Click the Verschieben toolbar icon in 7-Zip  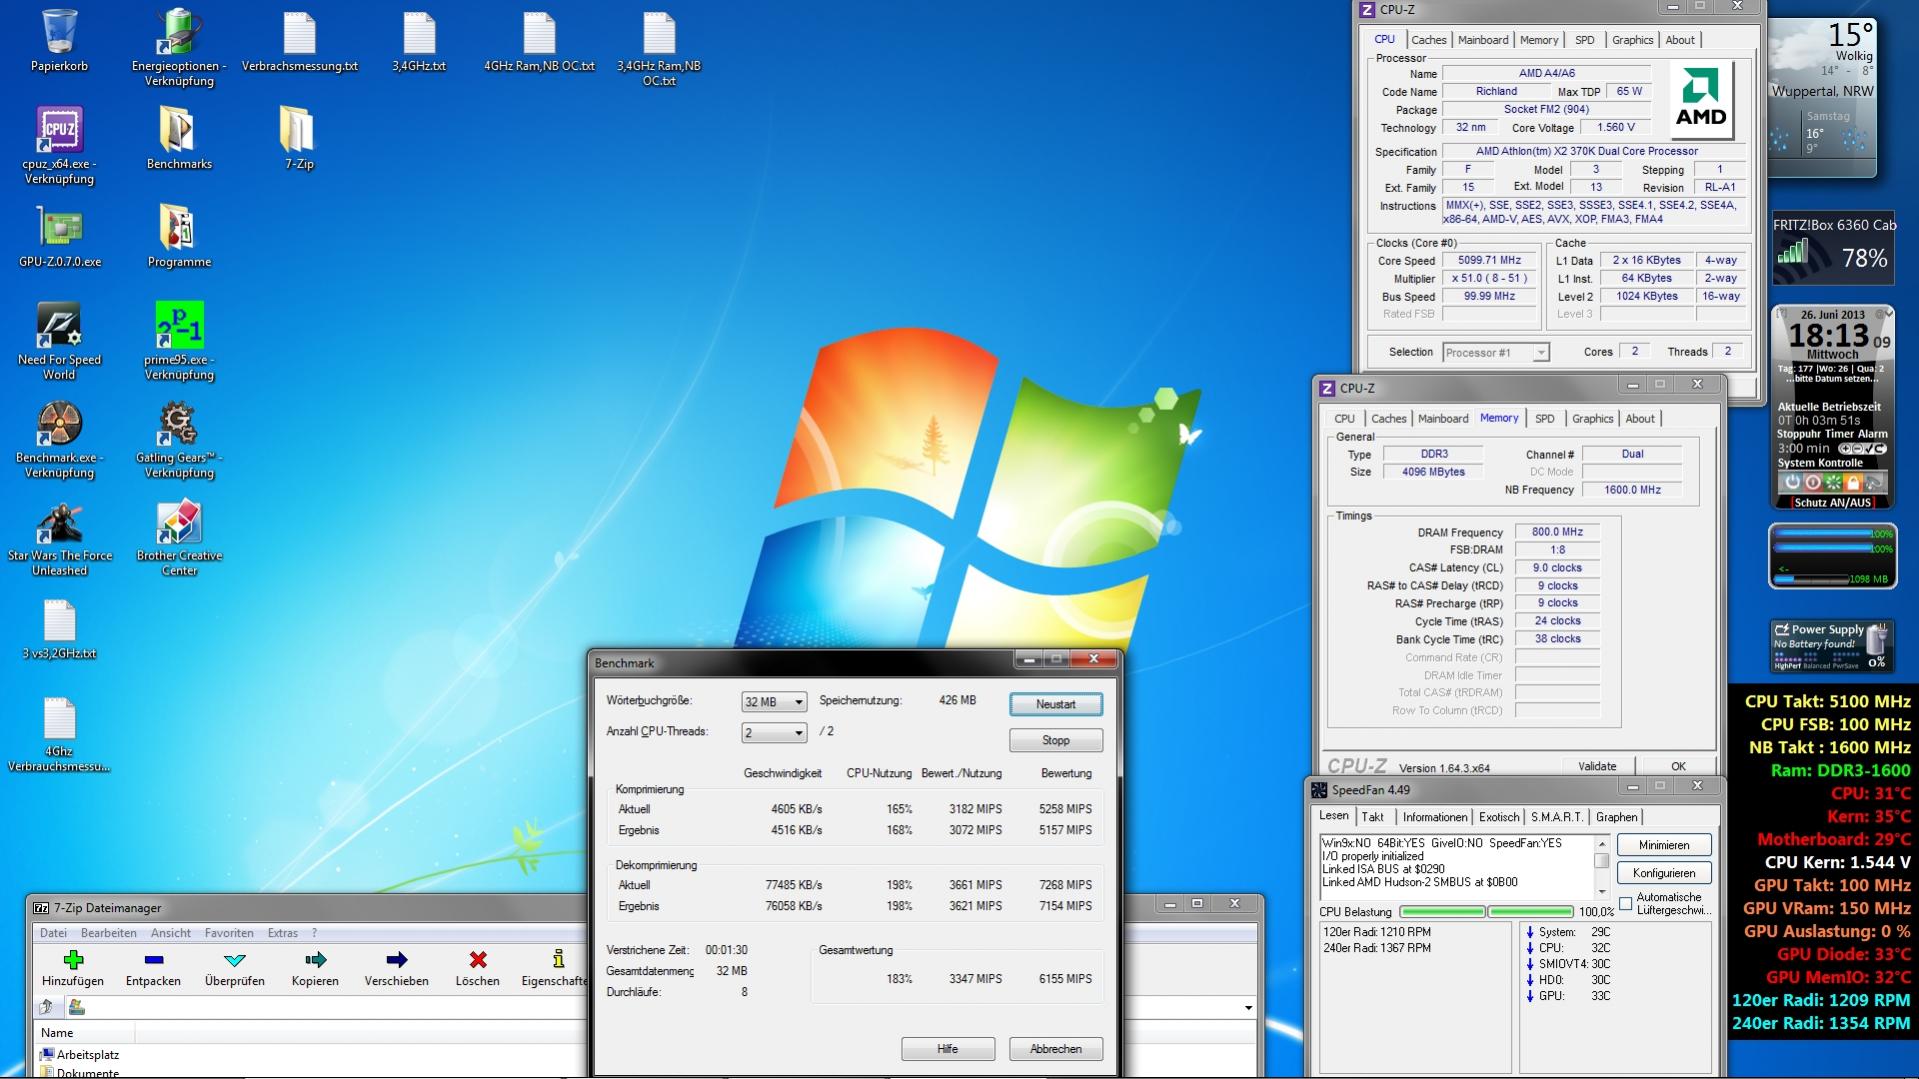point(396,960)
